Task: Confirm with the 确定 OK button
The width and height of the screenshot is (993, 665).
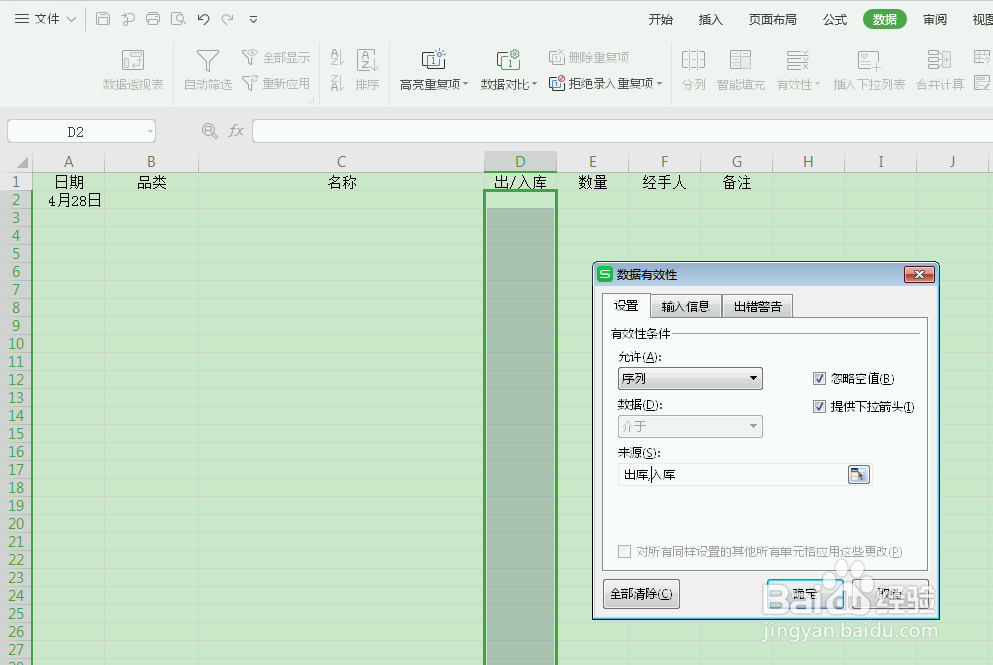Action: tap(806, 592)
